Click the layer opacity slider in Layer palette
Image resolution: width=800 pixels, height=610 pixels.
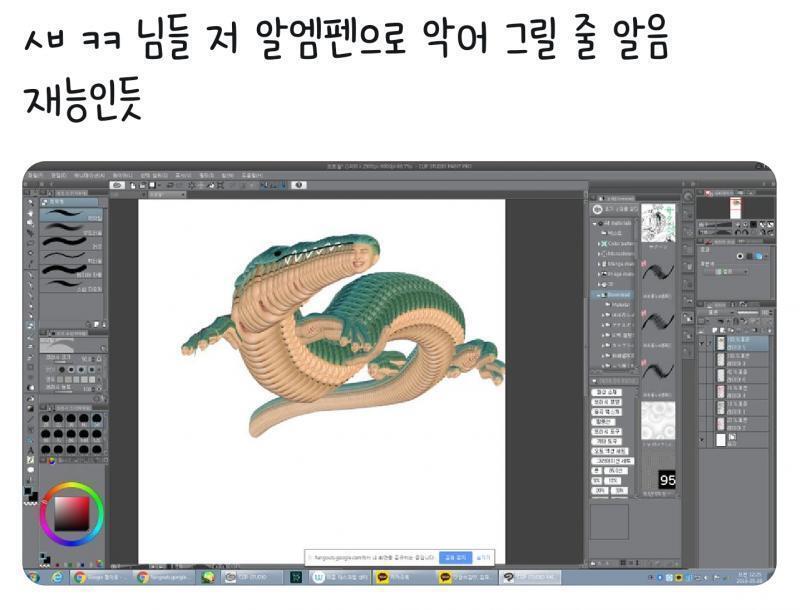[748, 313]
